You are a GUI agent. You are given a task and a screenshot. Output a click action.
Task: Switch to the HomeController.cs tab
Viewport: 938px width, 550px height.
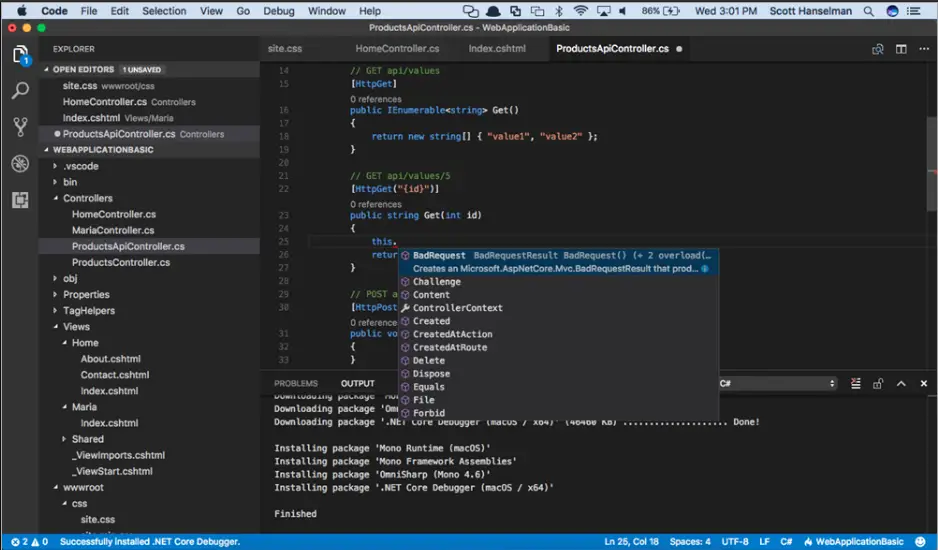coord(397,49)
